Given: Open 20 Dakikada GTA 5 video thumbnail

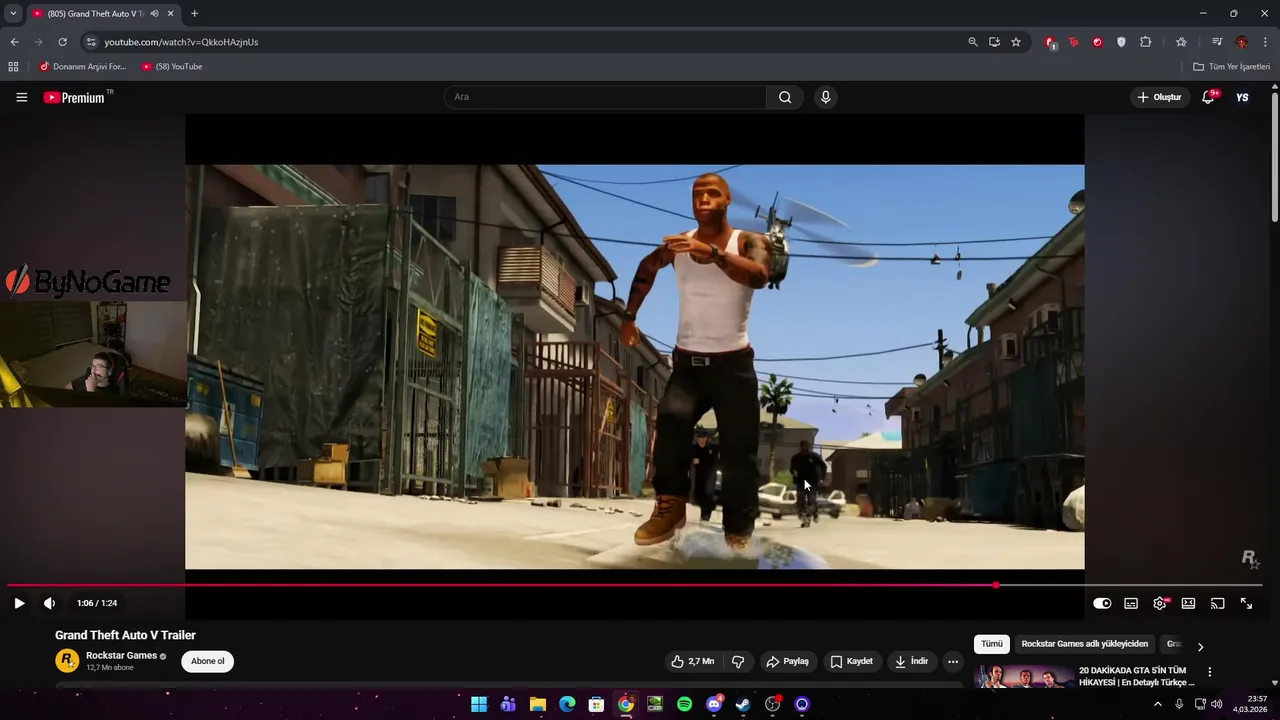Looking at the screenshot, I should (1024, 677).
